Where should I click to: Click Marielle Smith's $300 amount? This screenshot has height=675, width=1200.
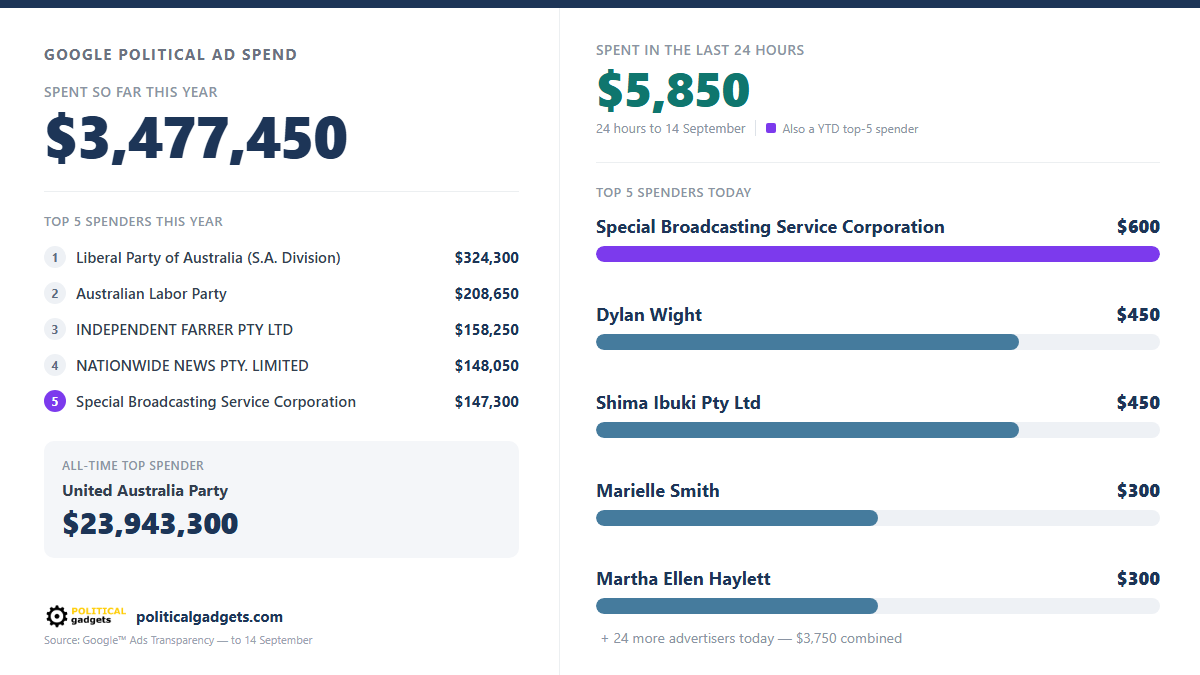1139,491
